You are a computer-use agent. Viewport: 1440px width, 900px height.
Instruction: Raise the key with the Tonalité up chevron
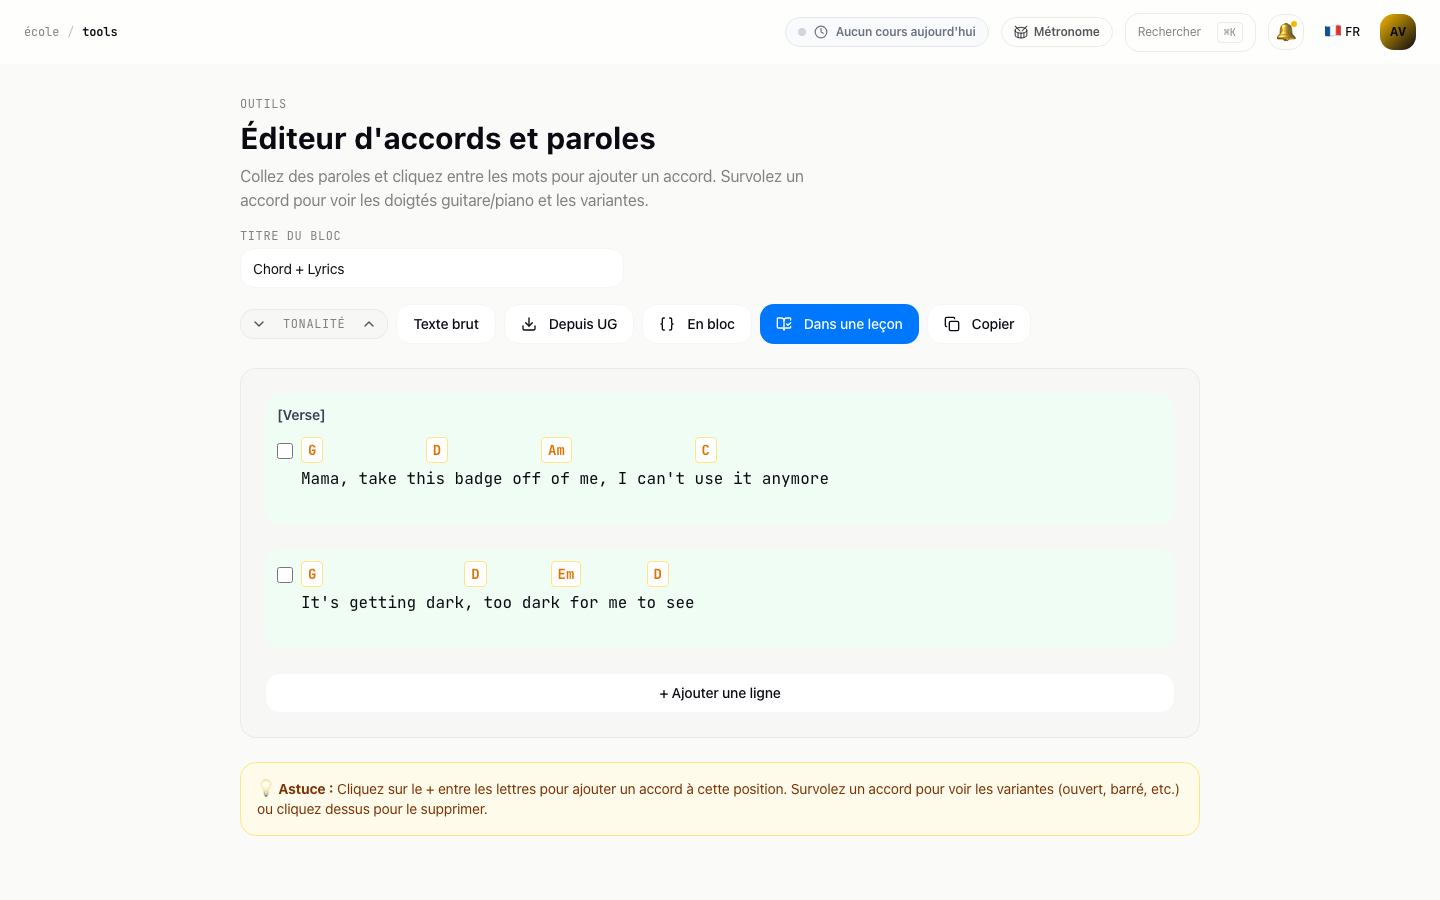click(x=369, y=324)
